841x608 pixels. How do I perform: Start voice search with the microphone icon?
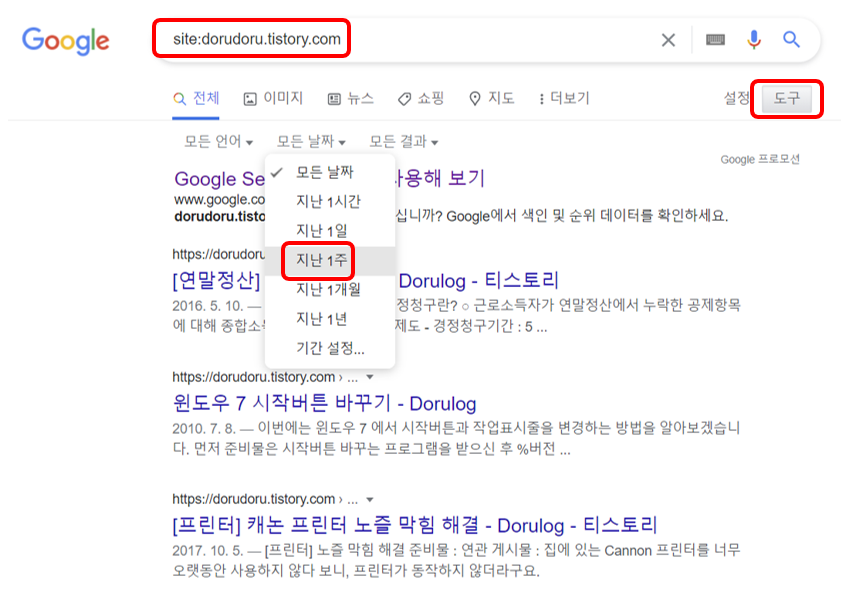tap(754, 40)
